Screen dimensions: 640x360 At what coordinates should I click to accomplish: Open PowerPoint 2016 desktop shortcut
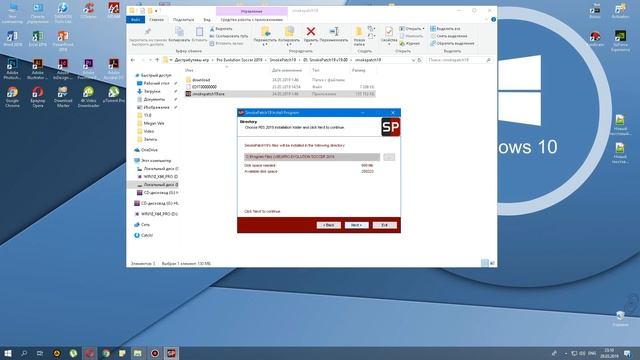[63, 40]
